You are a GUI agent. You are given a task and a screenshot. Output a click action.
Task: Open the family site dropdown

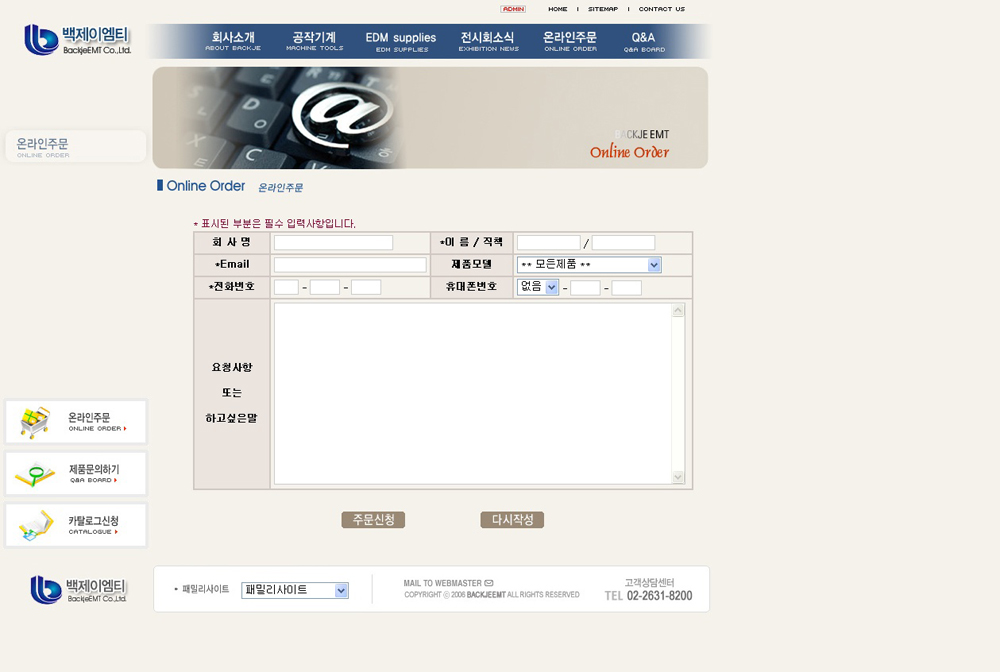pyautogui.click(x=341, y=590)
